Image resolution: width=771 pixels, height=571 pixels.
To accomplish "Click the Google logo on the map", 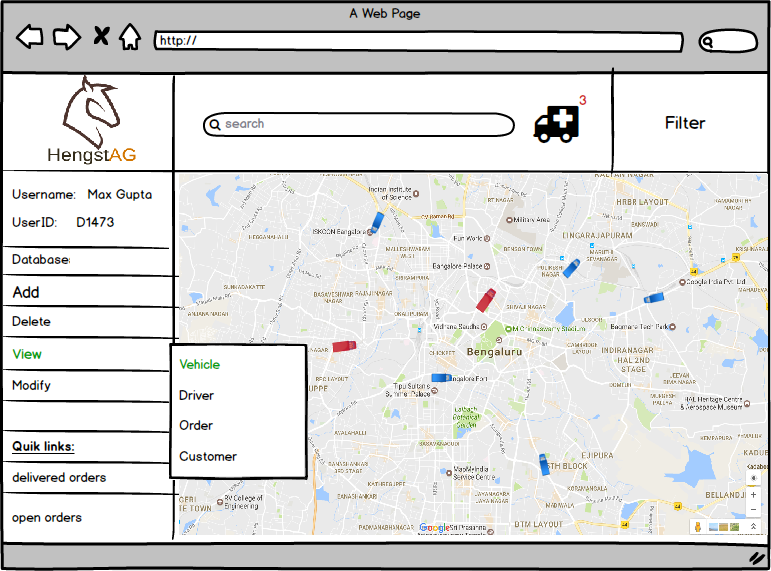I will point(434,528).
